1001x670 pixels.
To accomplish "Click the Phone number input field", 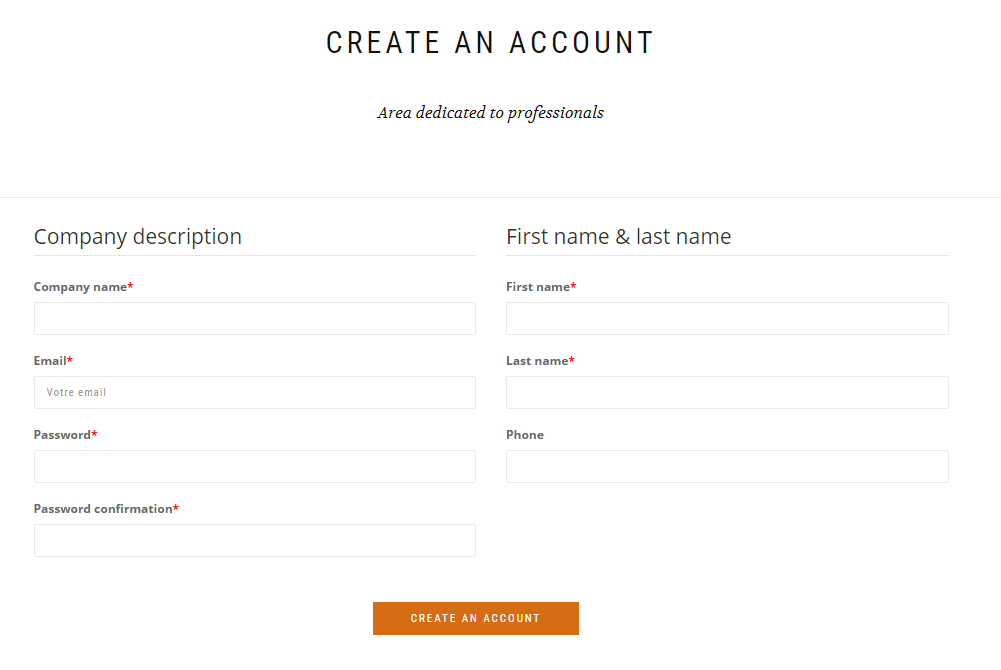I will pyautogui.click(x=727, y=467).
